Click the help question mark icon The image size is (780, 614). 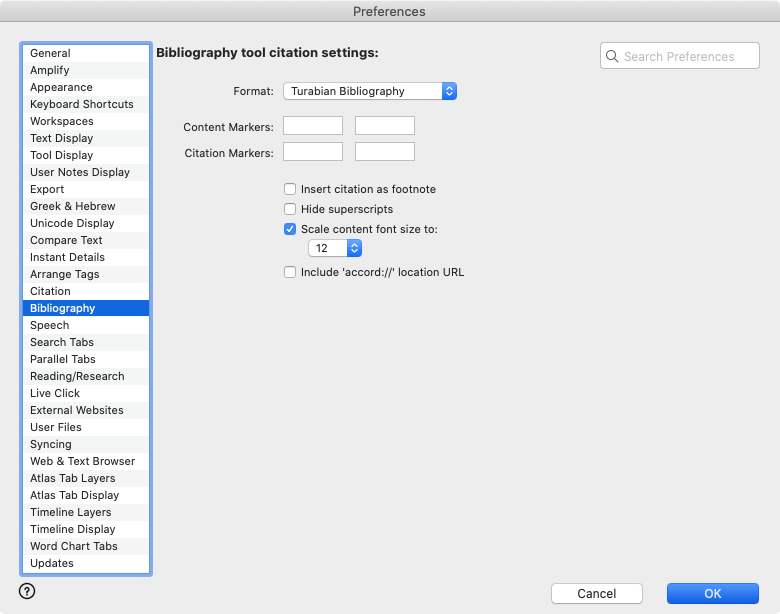(x=27, y=591)
